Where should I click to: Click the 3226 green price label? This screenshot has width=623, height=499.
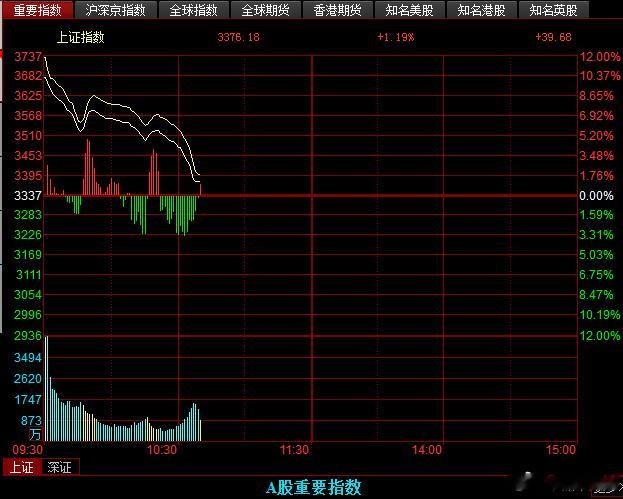coord(28,234)
